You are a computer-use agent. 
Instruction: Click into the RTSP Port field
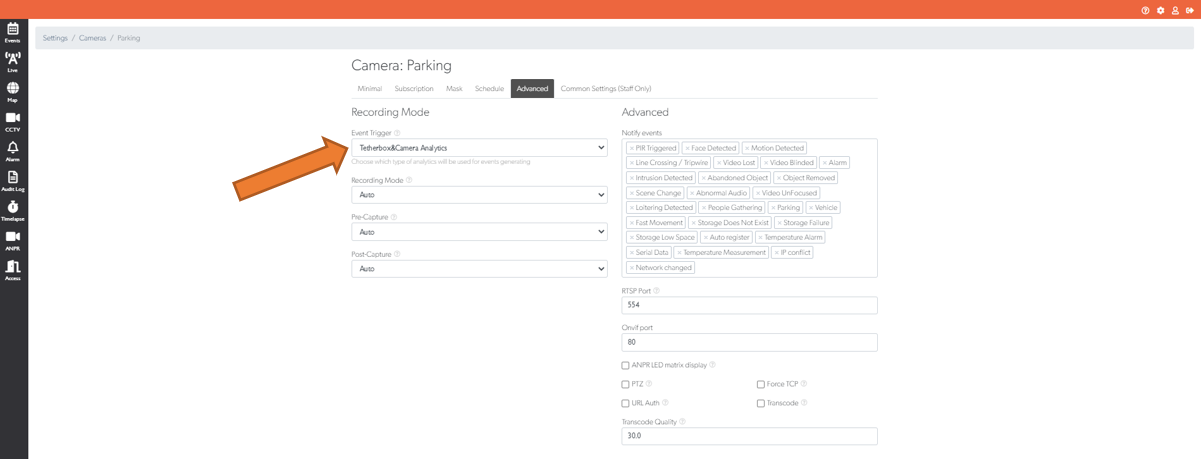(749, 305)
